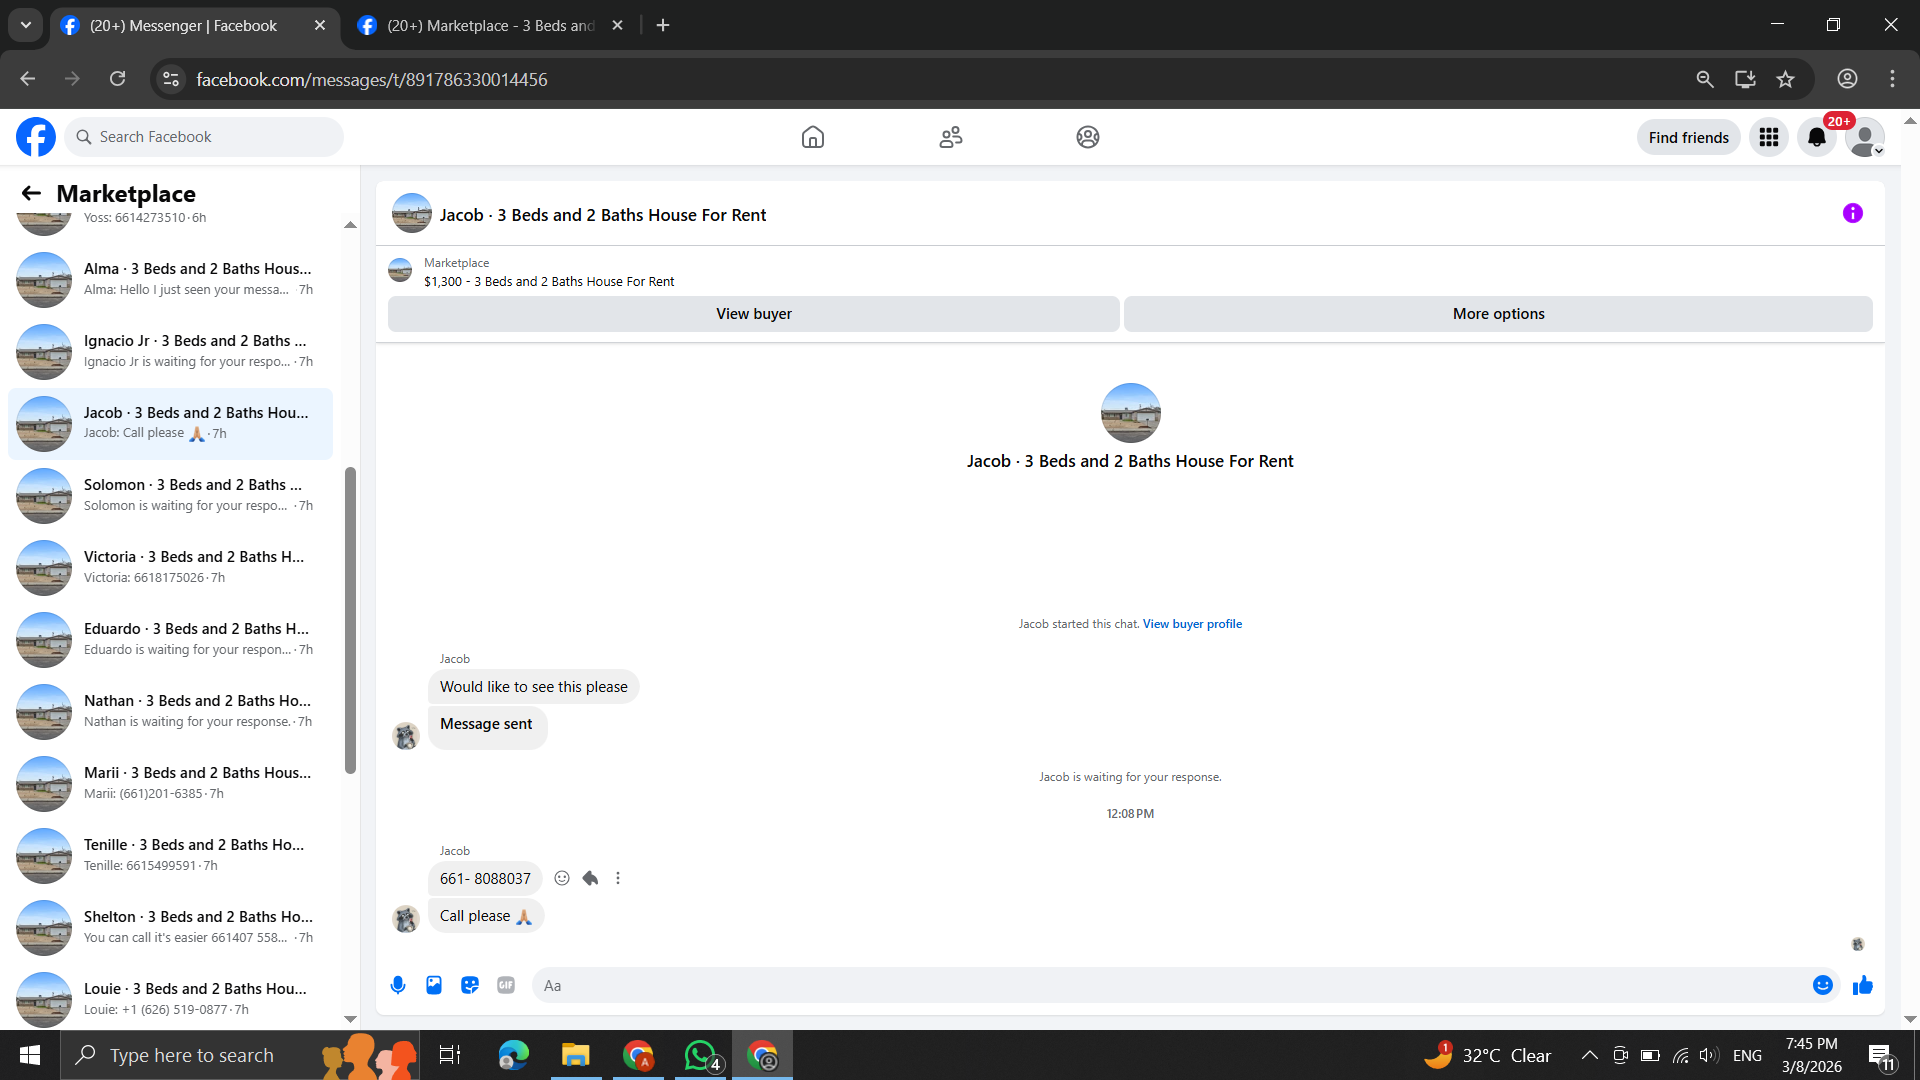Open WhatsApp from the taskbar
This screenshot has height=1080, width=1920.
tap(700, 1055)
